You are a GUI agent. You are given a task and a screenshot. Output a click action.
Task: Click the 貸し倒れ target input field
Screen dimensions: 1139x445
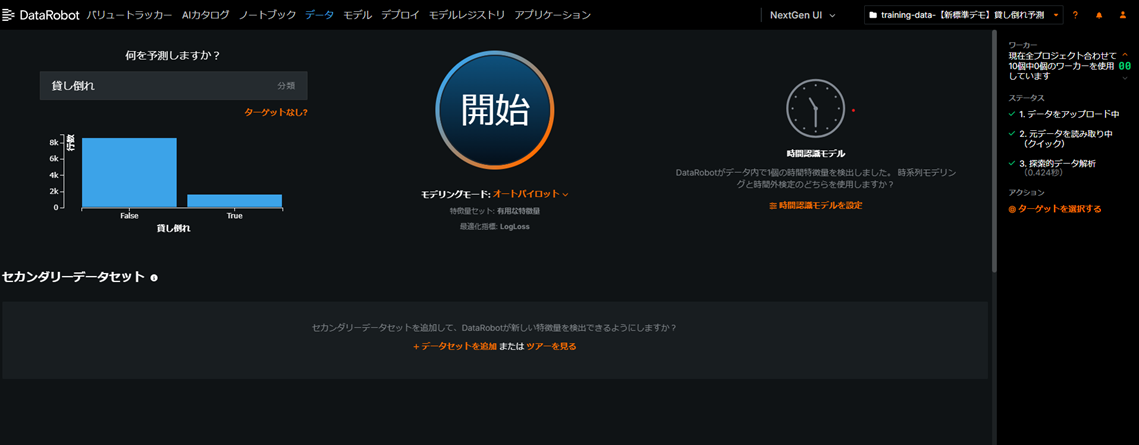coord(174,86)
